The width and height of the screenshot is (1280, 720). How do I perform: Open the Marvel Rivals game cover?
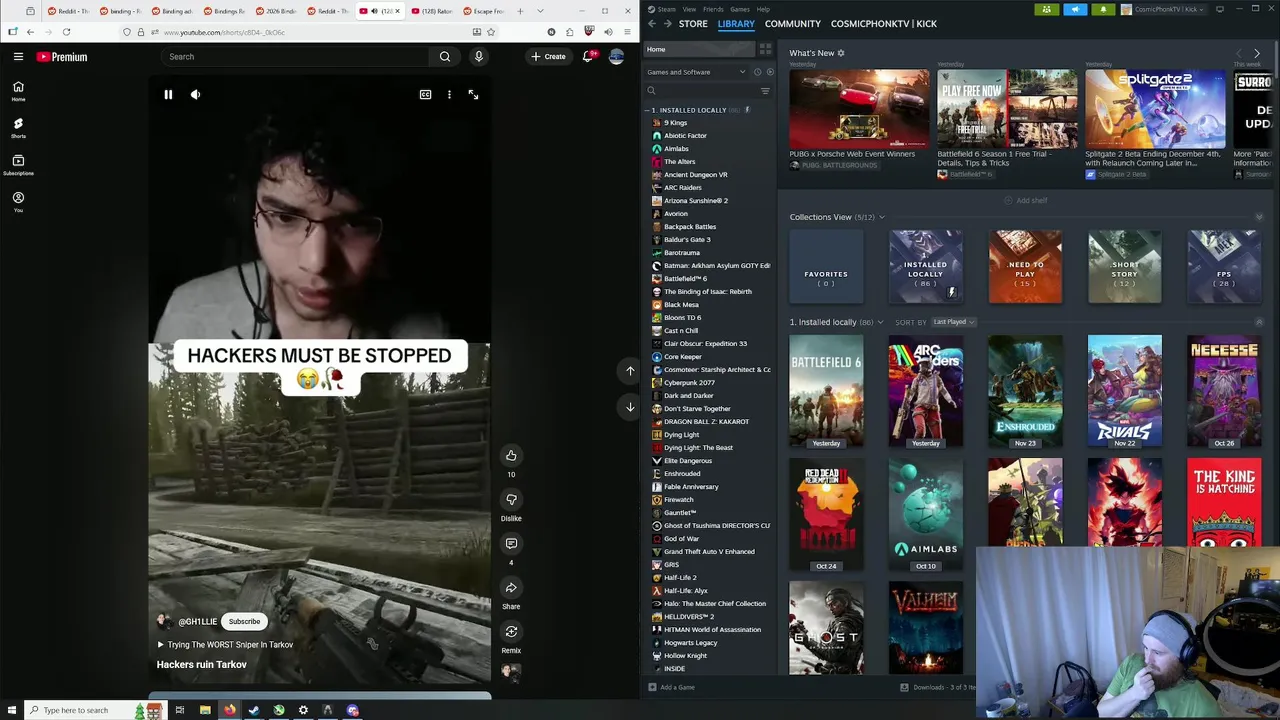pos(1125,391)
